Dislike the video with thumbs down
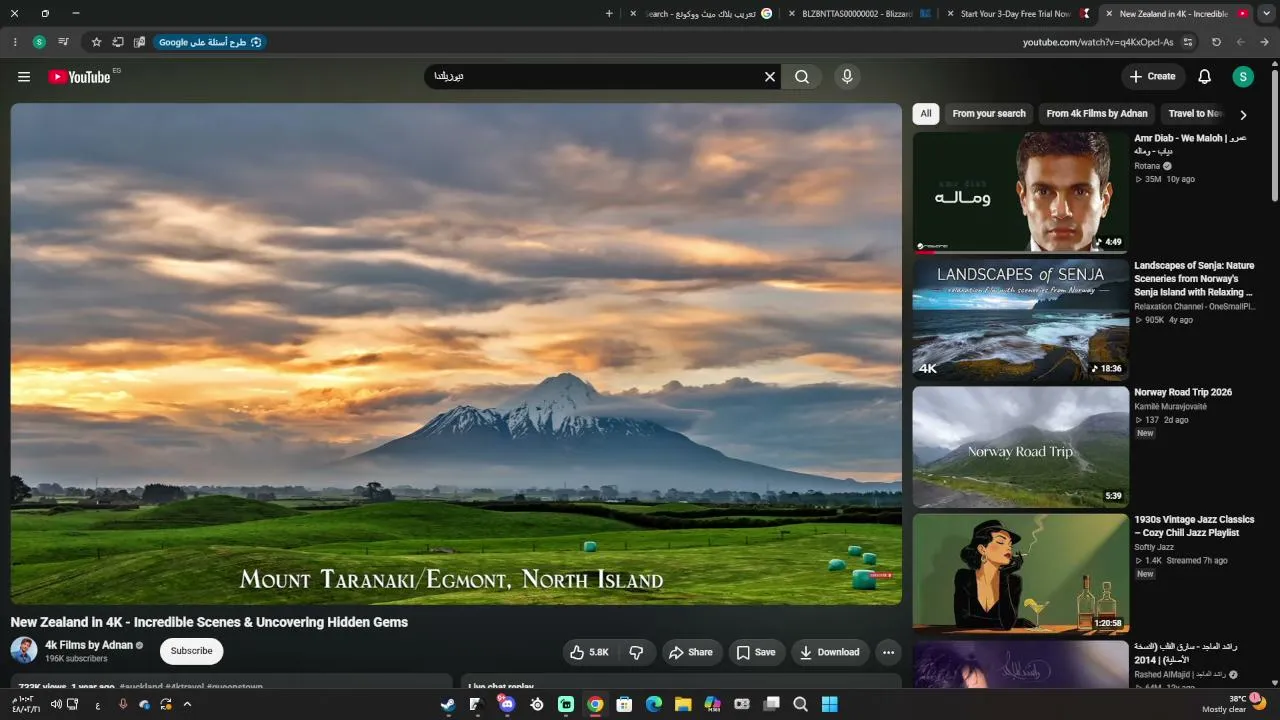 (x=636, y=652)
